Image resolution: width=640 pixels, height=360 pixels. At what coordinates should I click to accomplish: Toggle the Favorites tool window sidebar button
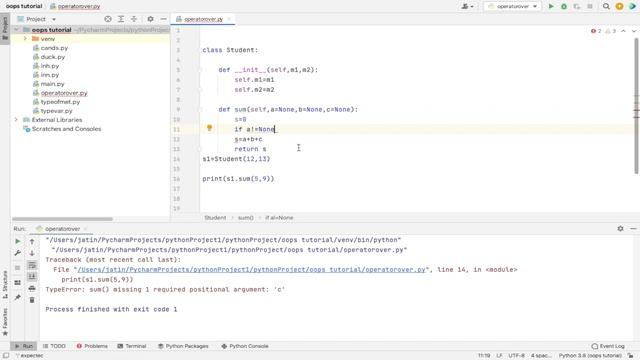click(5, 322)
